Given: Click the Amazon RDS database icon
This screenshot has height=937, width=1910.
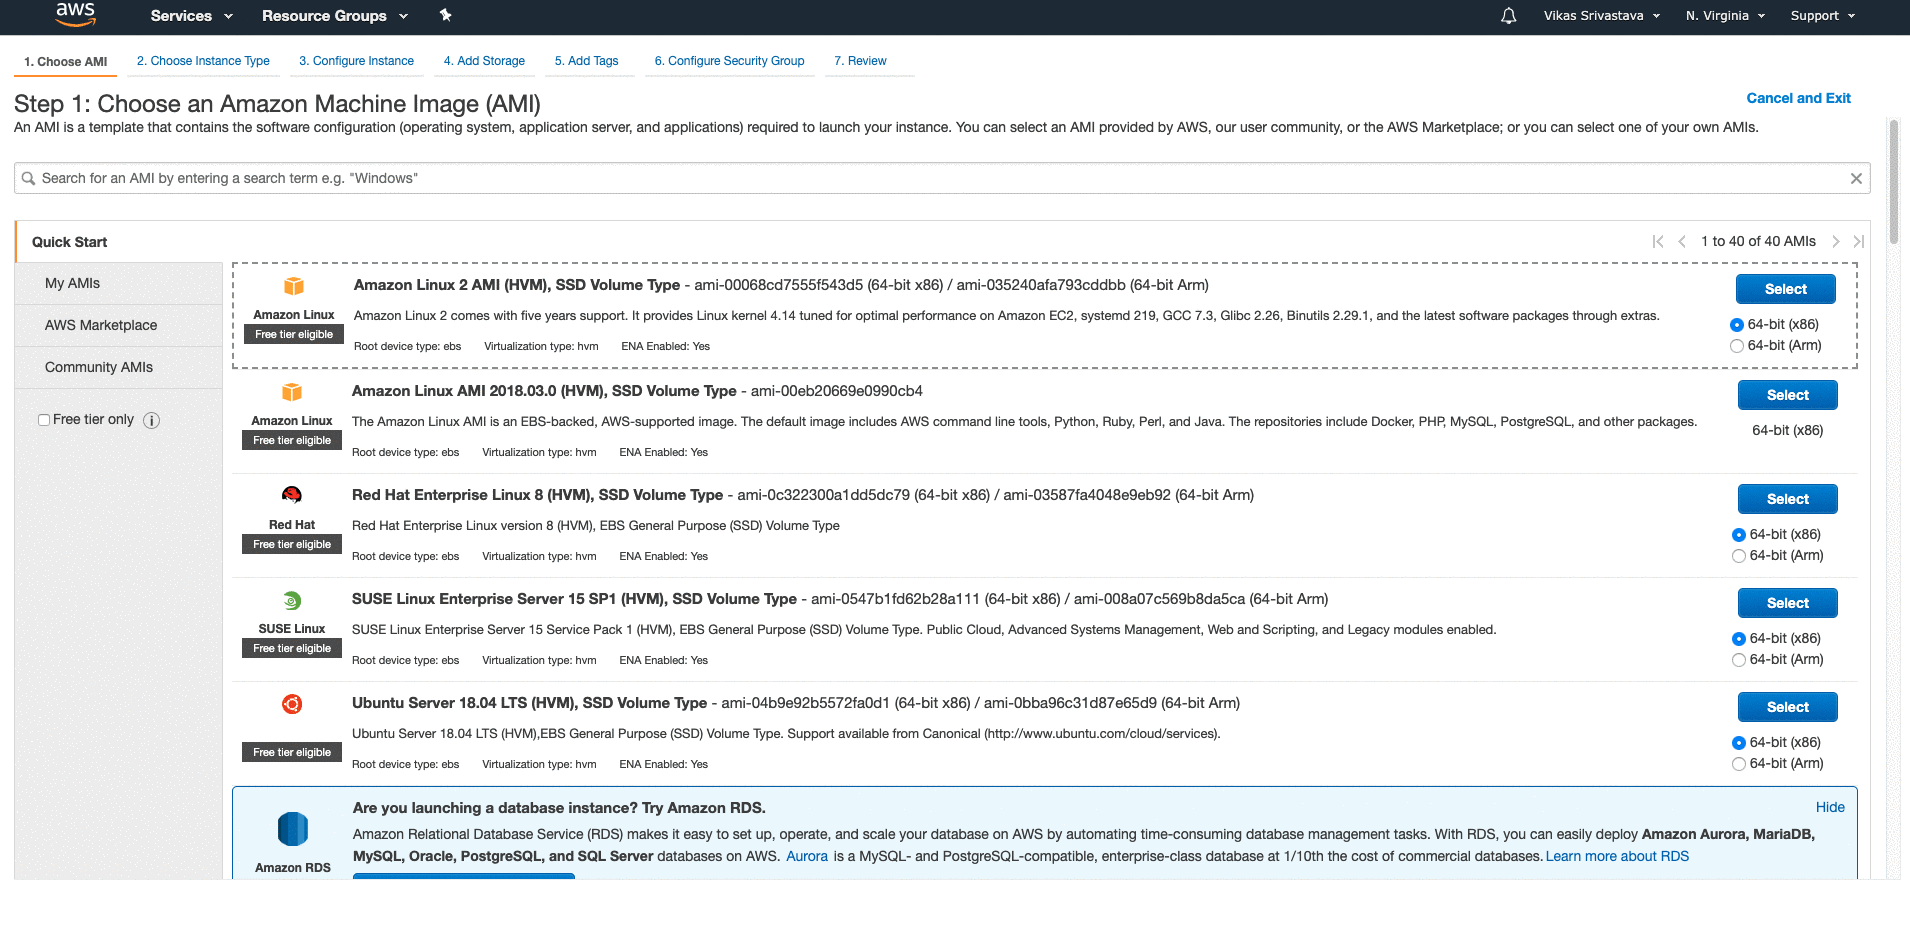Looking at the screenshot, I should click(x=293, y=829).
